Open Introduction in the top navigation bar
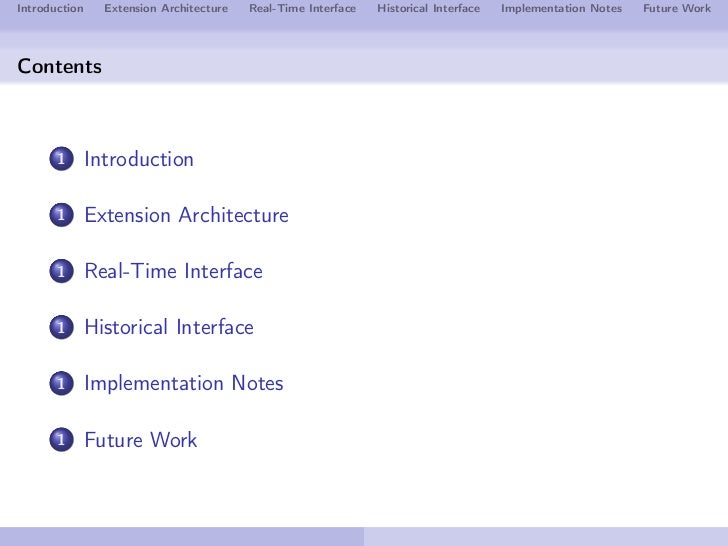This screenshot has width=728, height=546. [50, 8]
